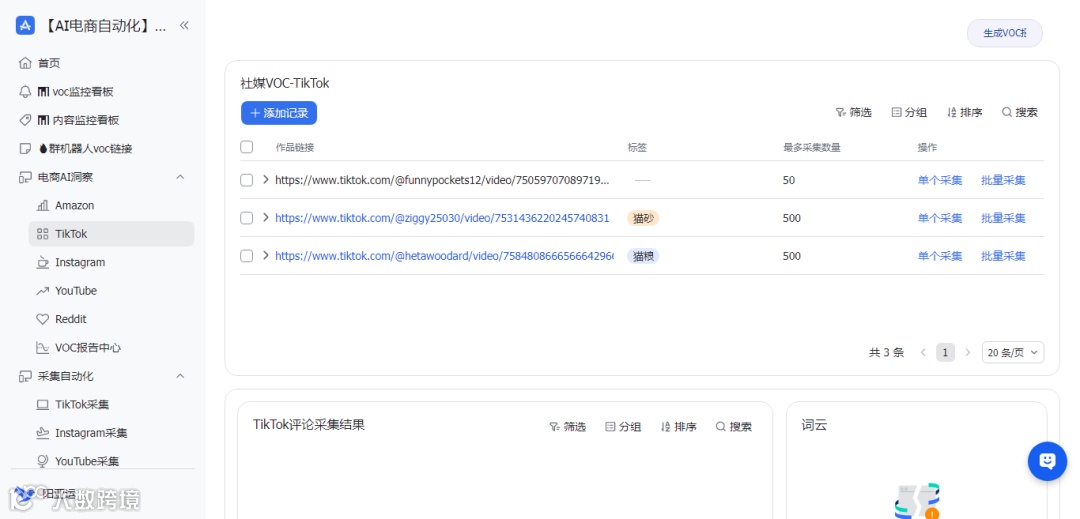Screen dimensions: 1080x519
Task: Click the icon beside YouTube采集
Action: [43, 461]
